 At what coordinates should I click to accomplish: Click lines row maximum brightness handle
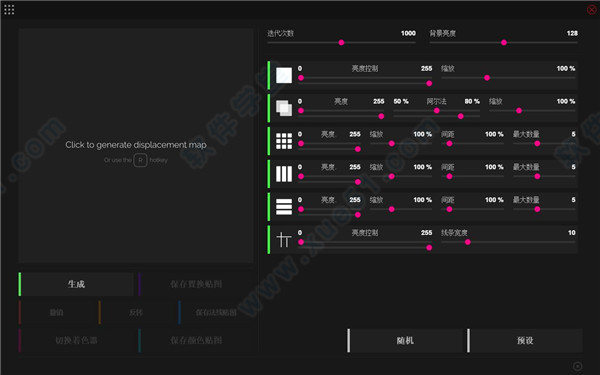pos(429,248)
